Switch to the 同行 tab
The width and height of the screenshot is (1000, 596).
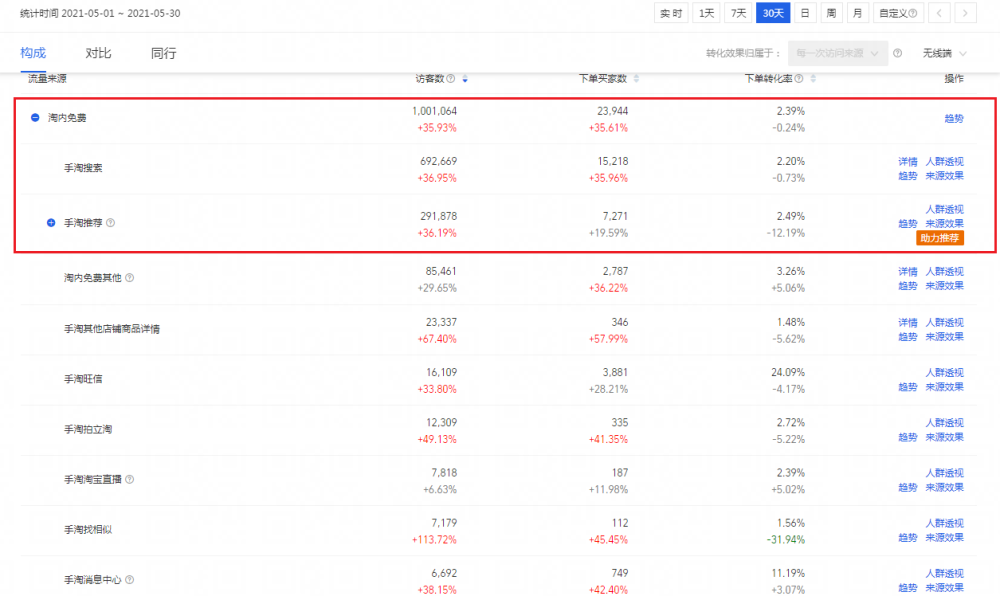click(163, 54)
